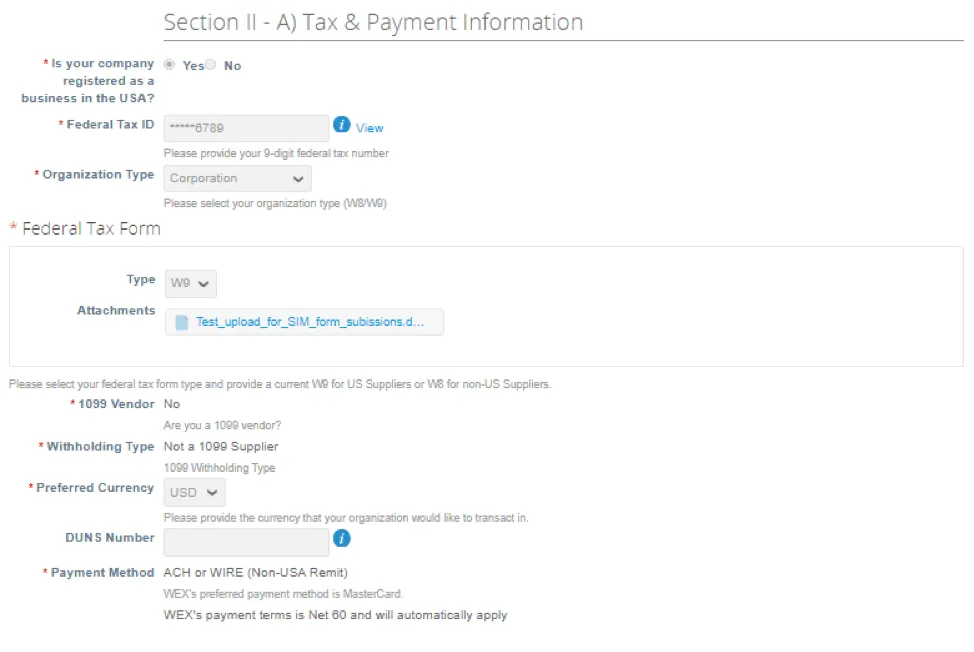
Task: Click the Section II Tax & Payment Information heading
Action: pos(373,22)
